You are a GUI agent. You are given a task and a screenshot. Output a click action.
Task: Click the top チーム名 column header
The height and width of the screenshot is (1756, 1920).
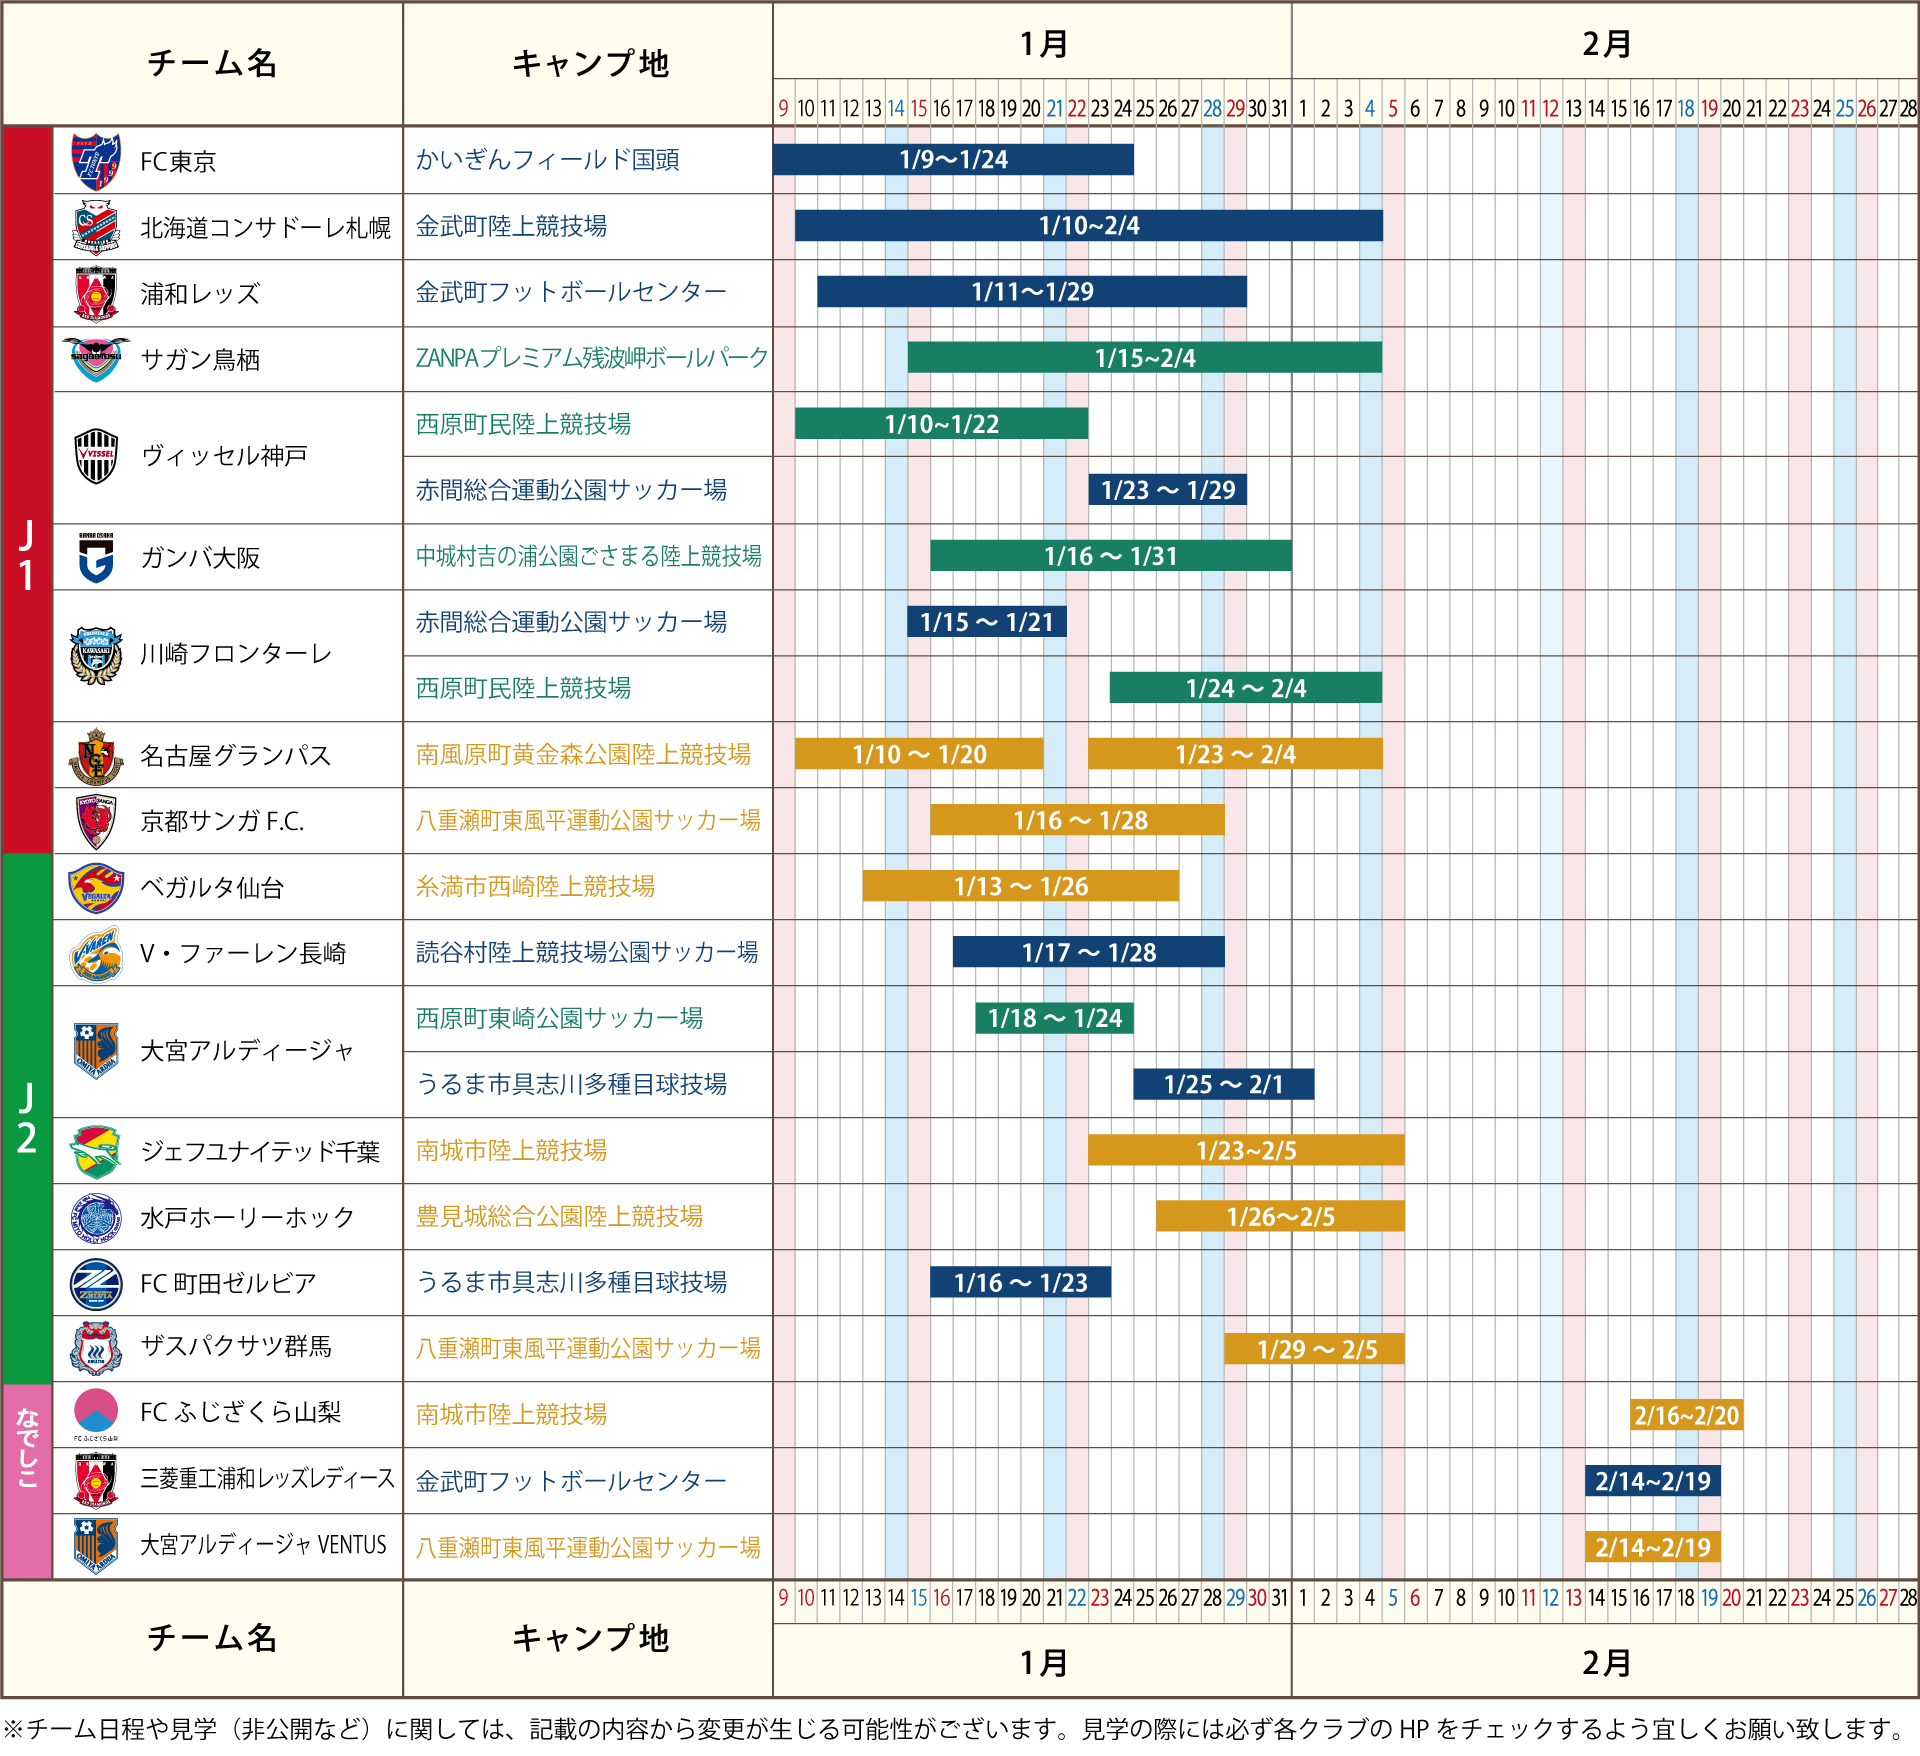[211, 63]
